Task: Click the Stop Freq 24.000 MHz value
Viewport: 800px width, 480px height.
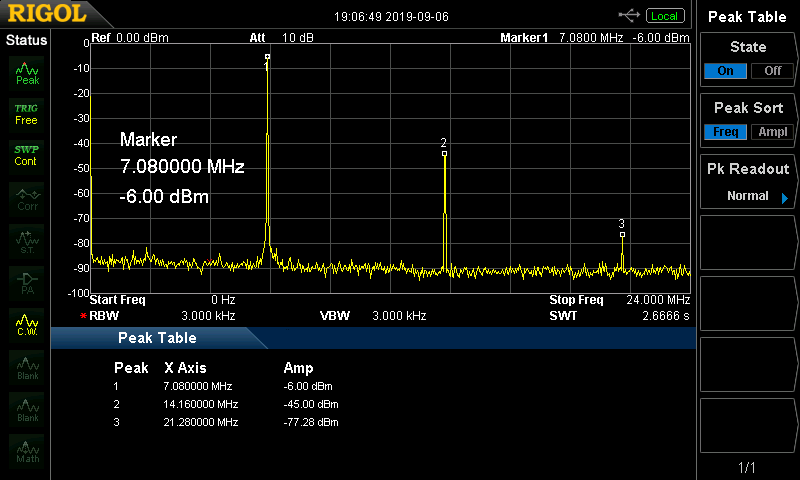Action: tap(657, 300)
